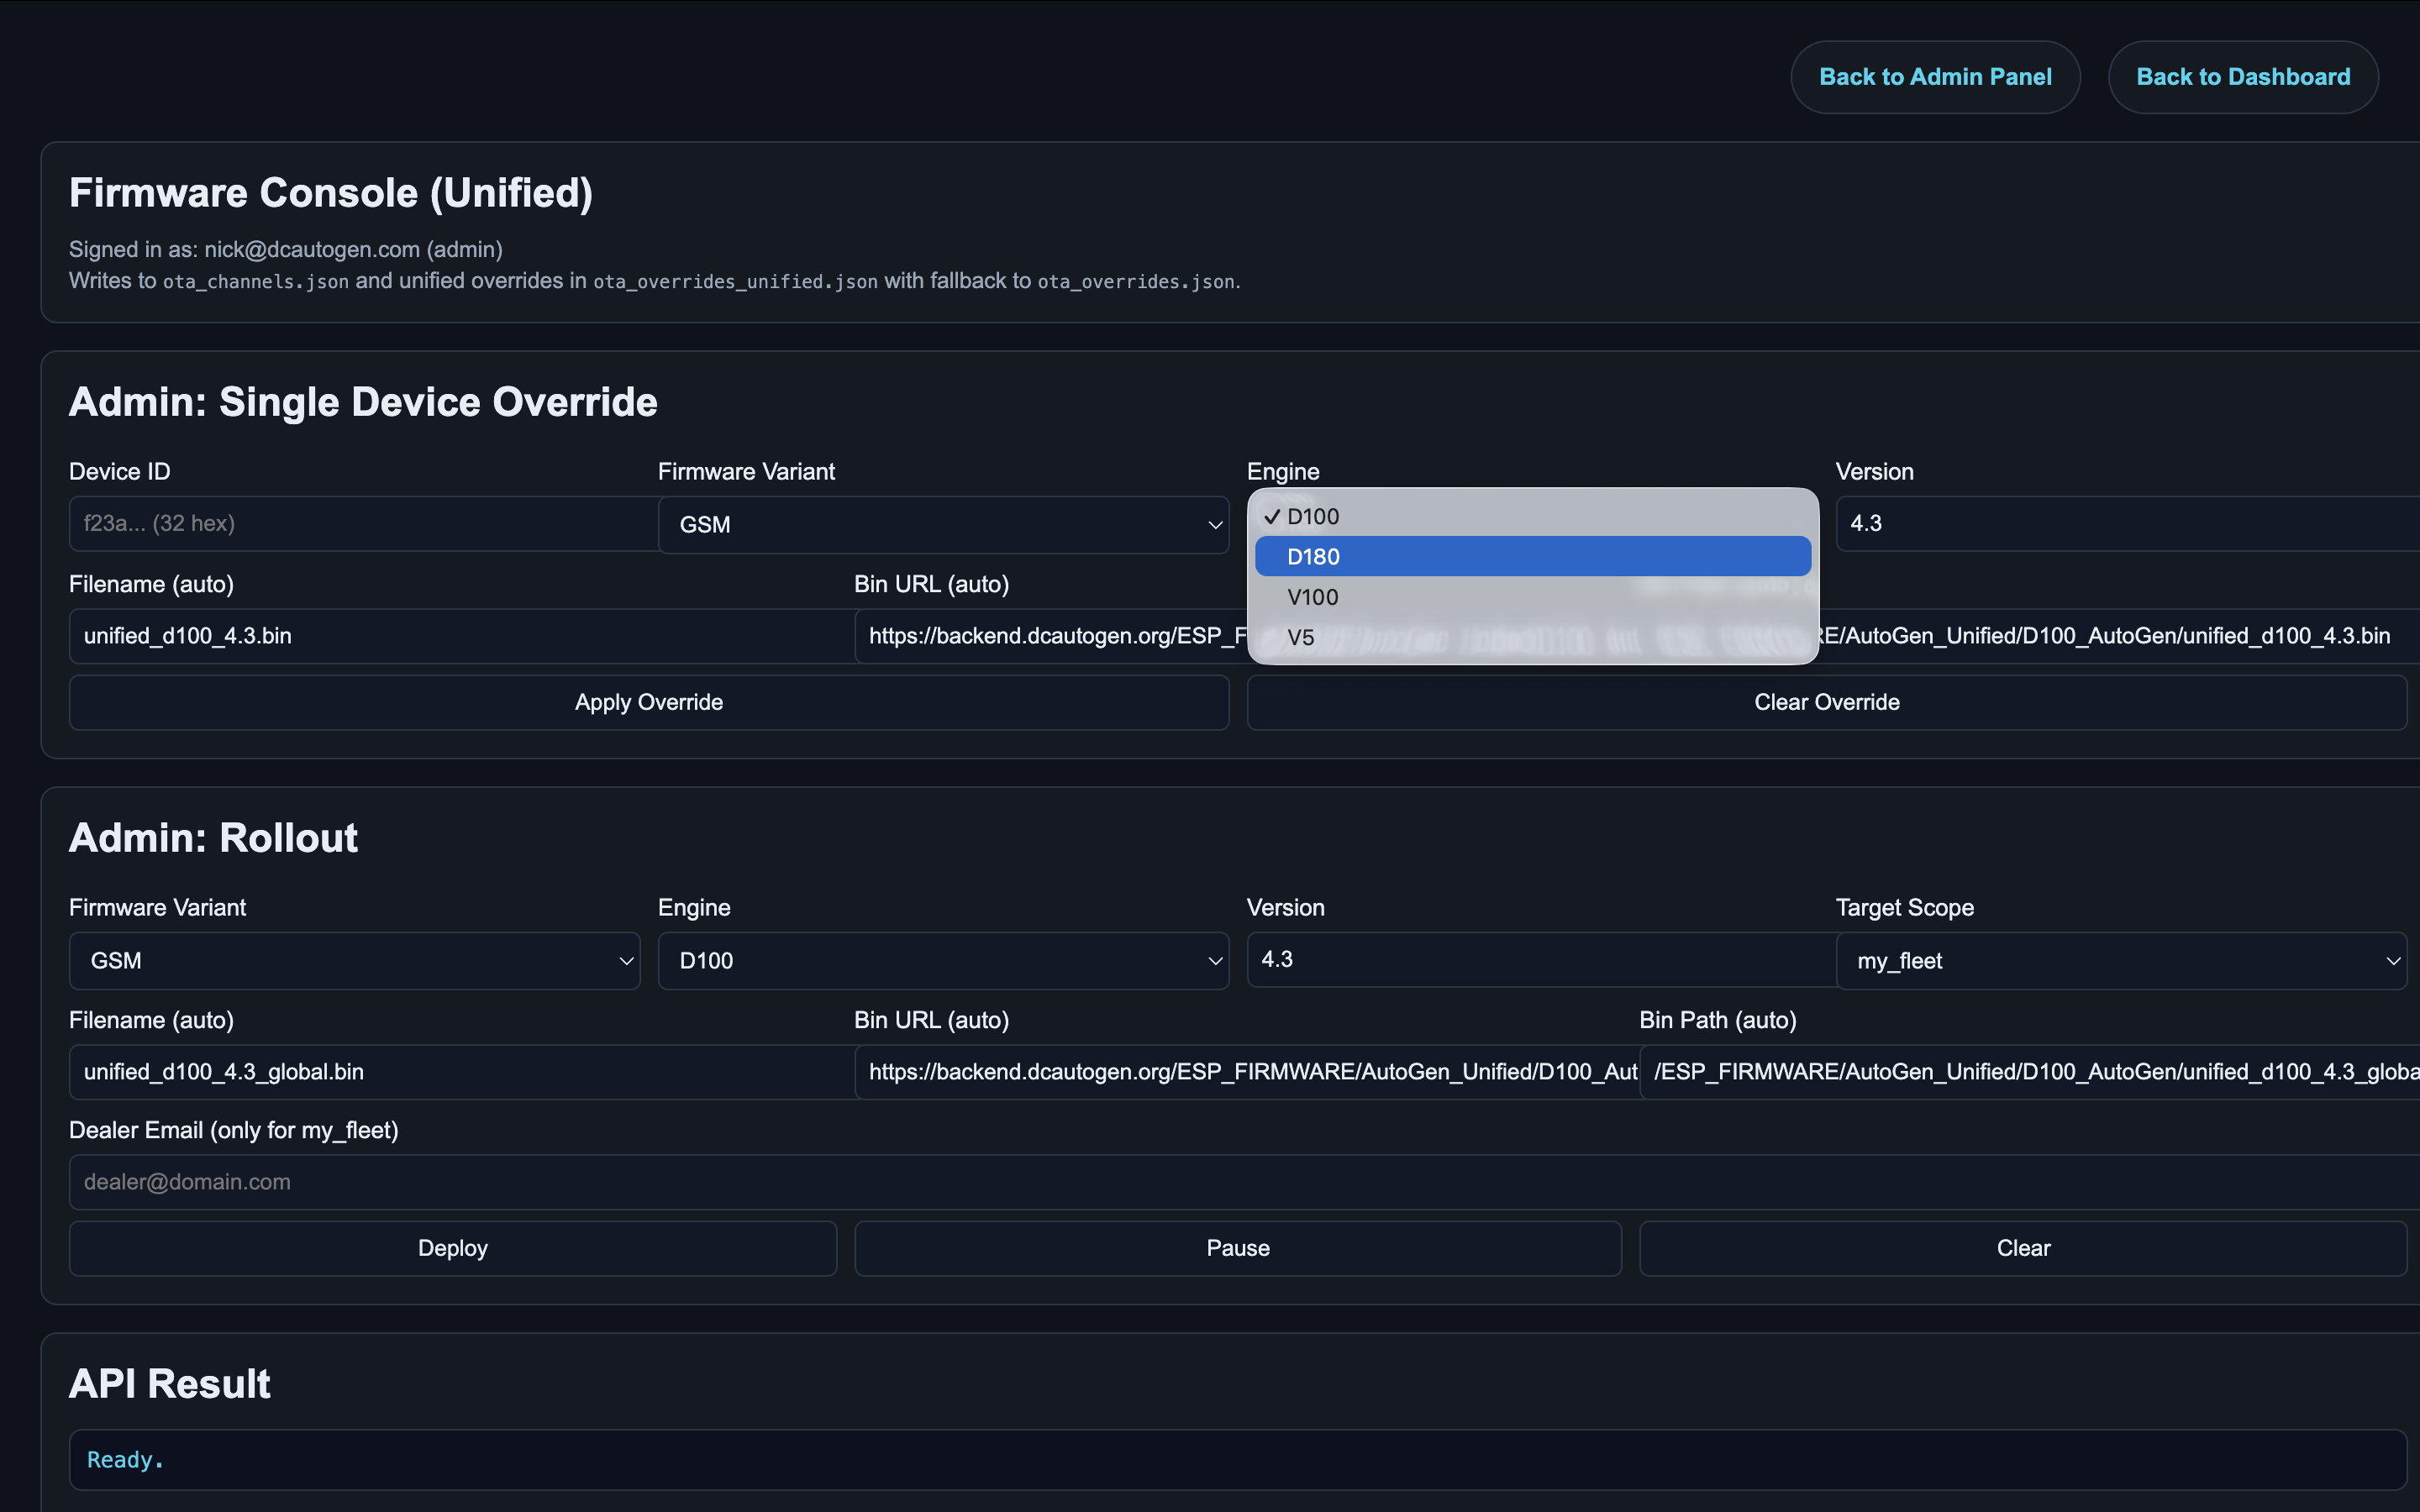Select the 'Dealer Email (only for my_fleet)' label
The height and width of the screenshot is (1512, 2420).
pos(234,1130)
